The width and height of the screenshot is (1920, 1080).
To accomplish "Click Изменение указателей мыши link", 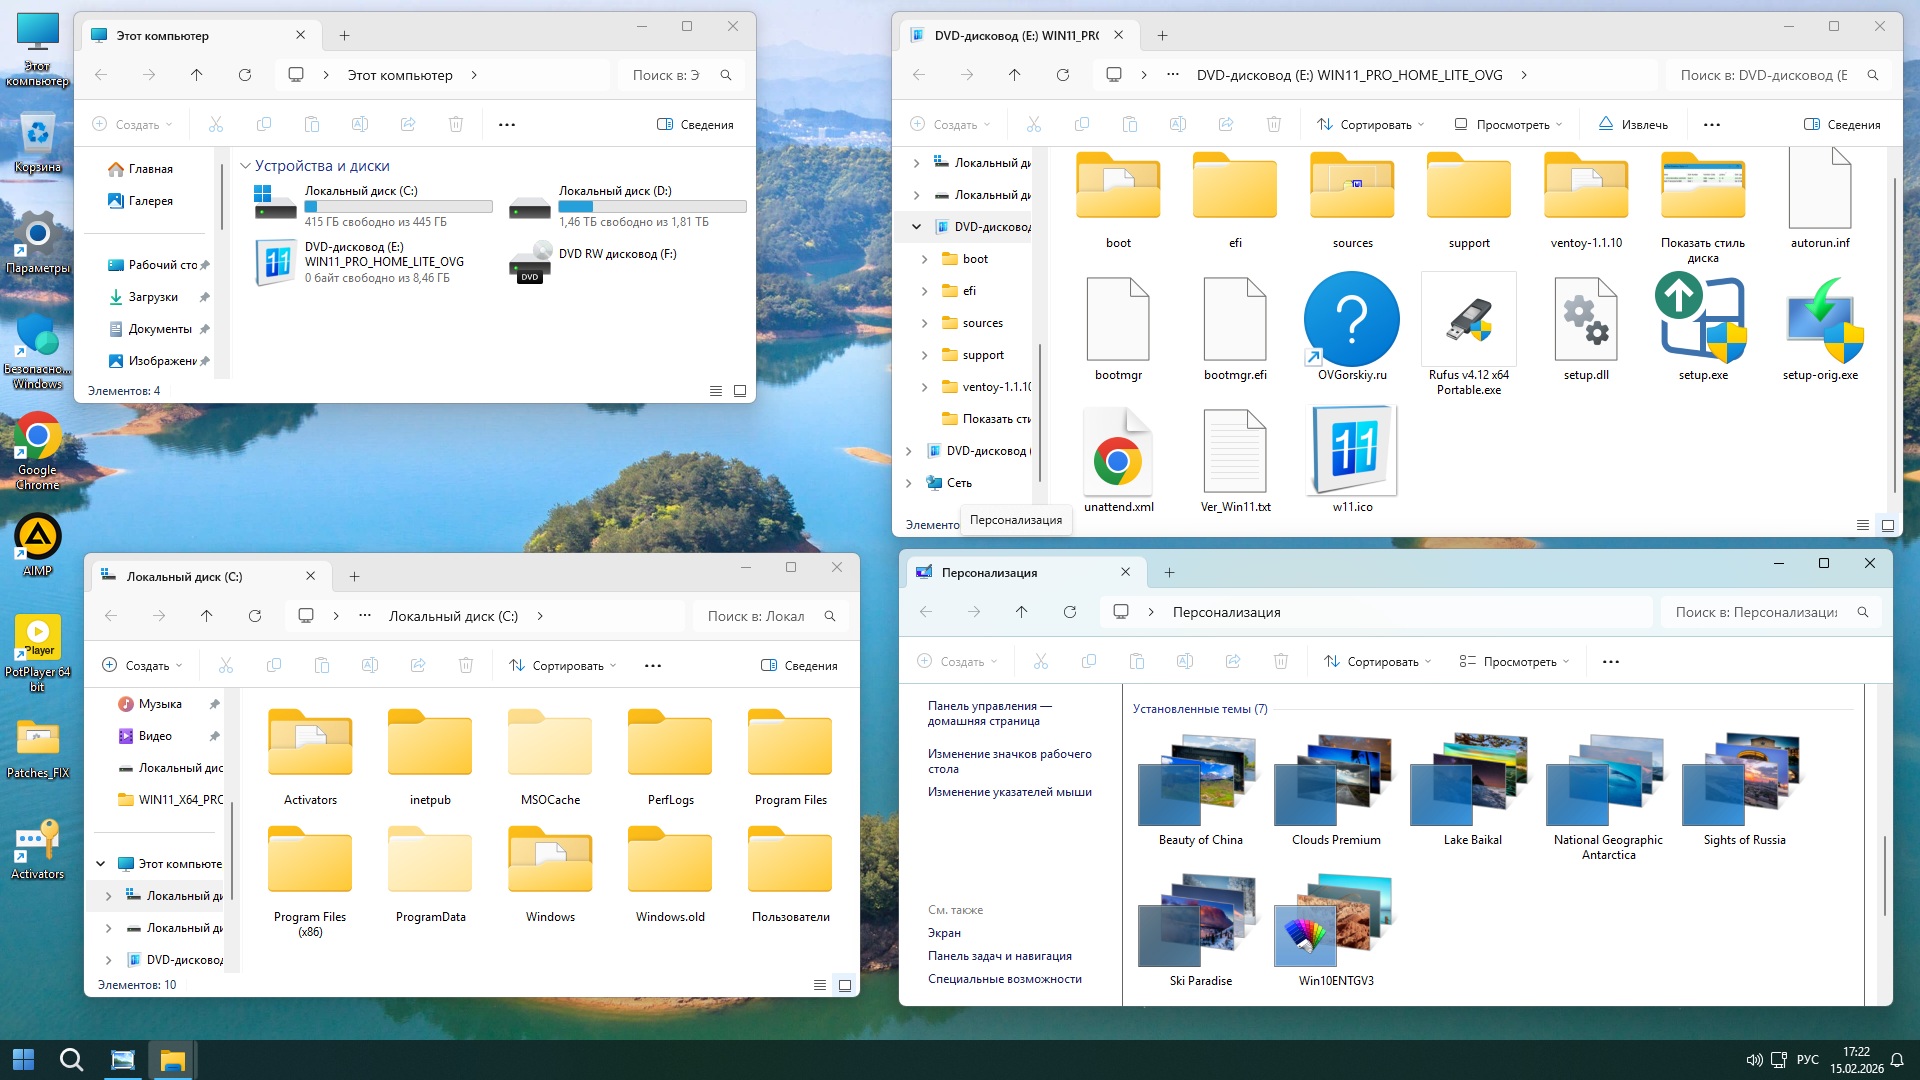I will 1009,792.
